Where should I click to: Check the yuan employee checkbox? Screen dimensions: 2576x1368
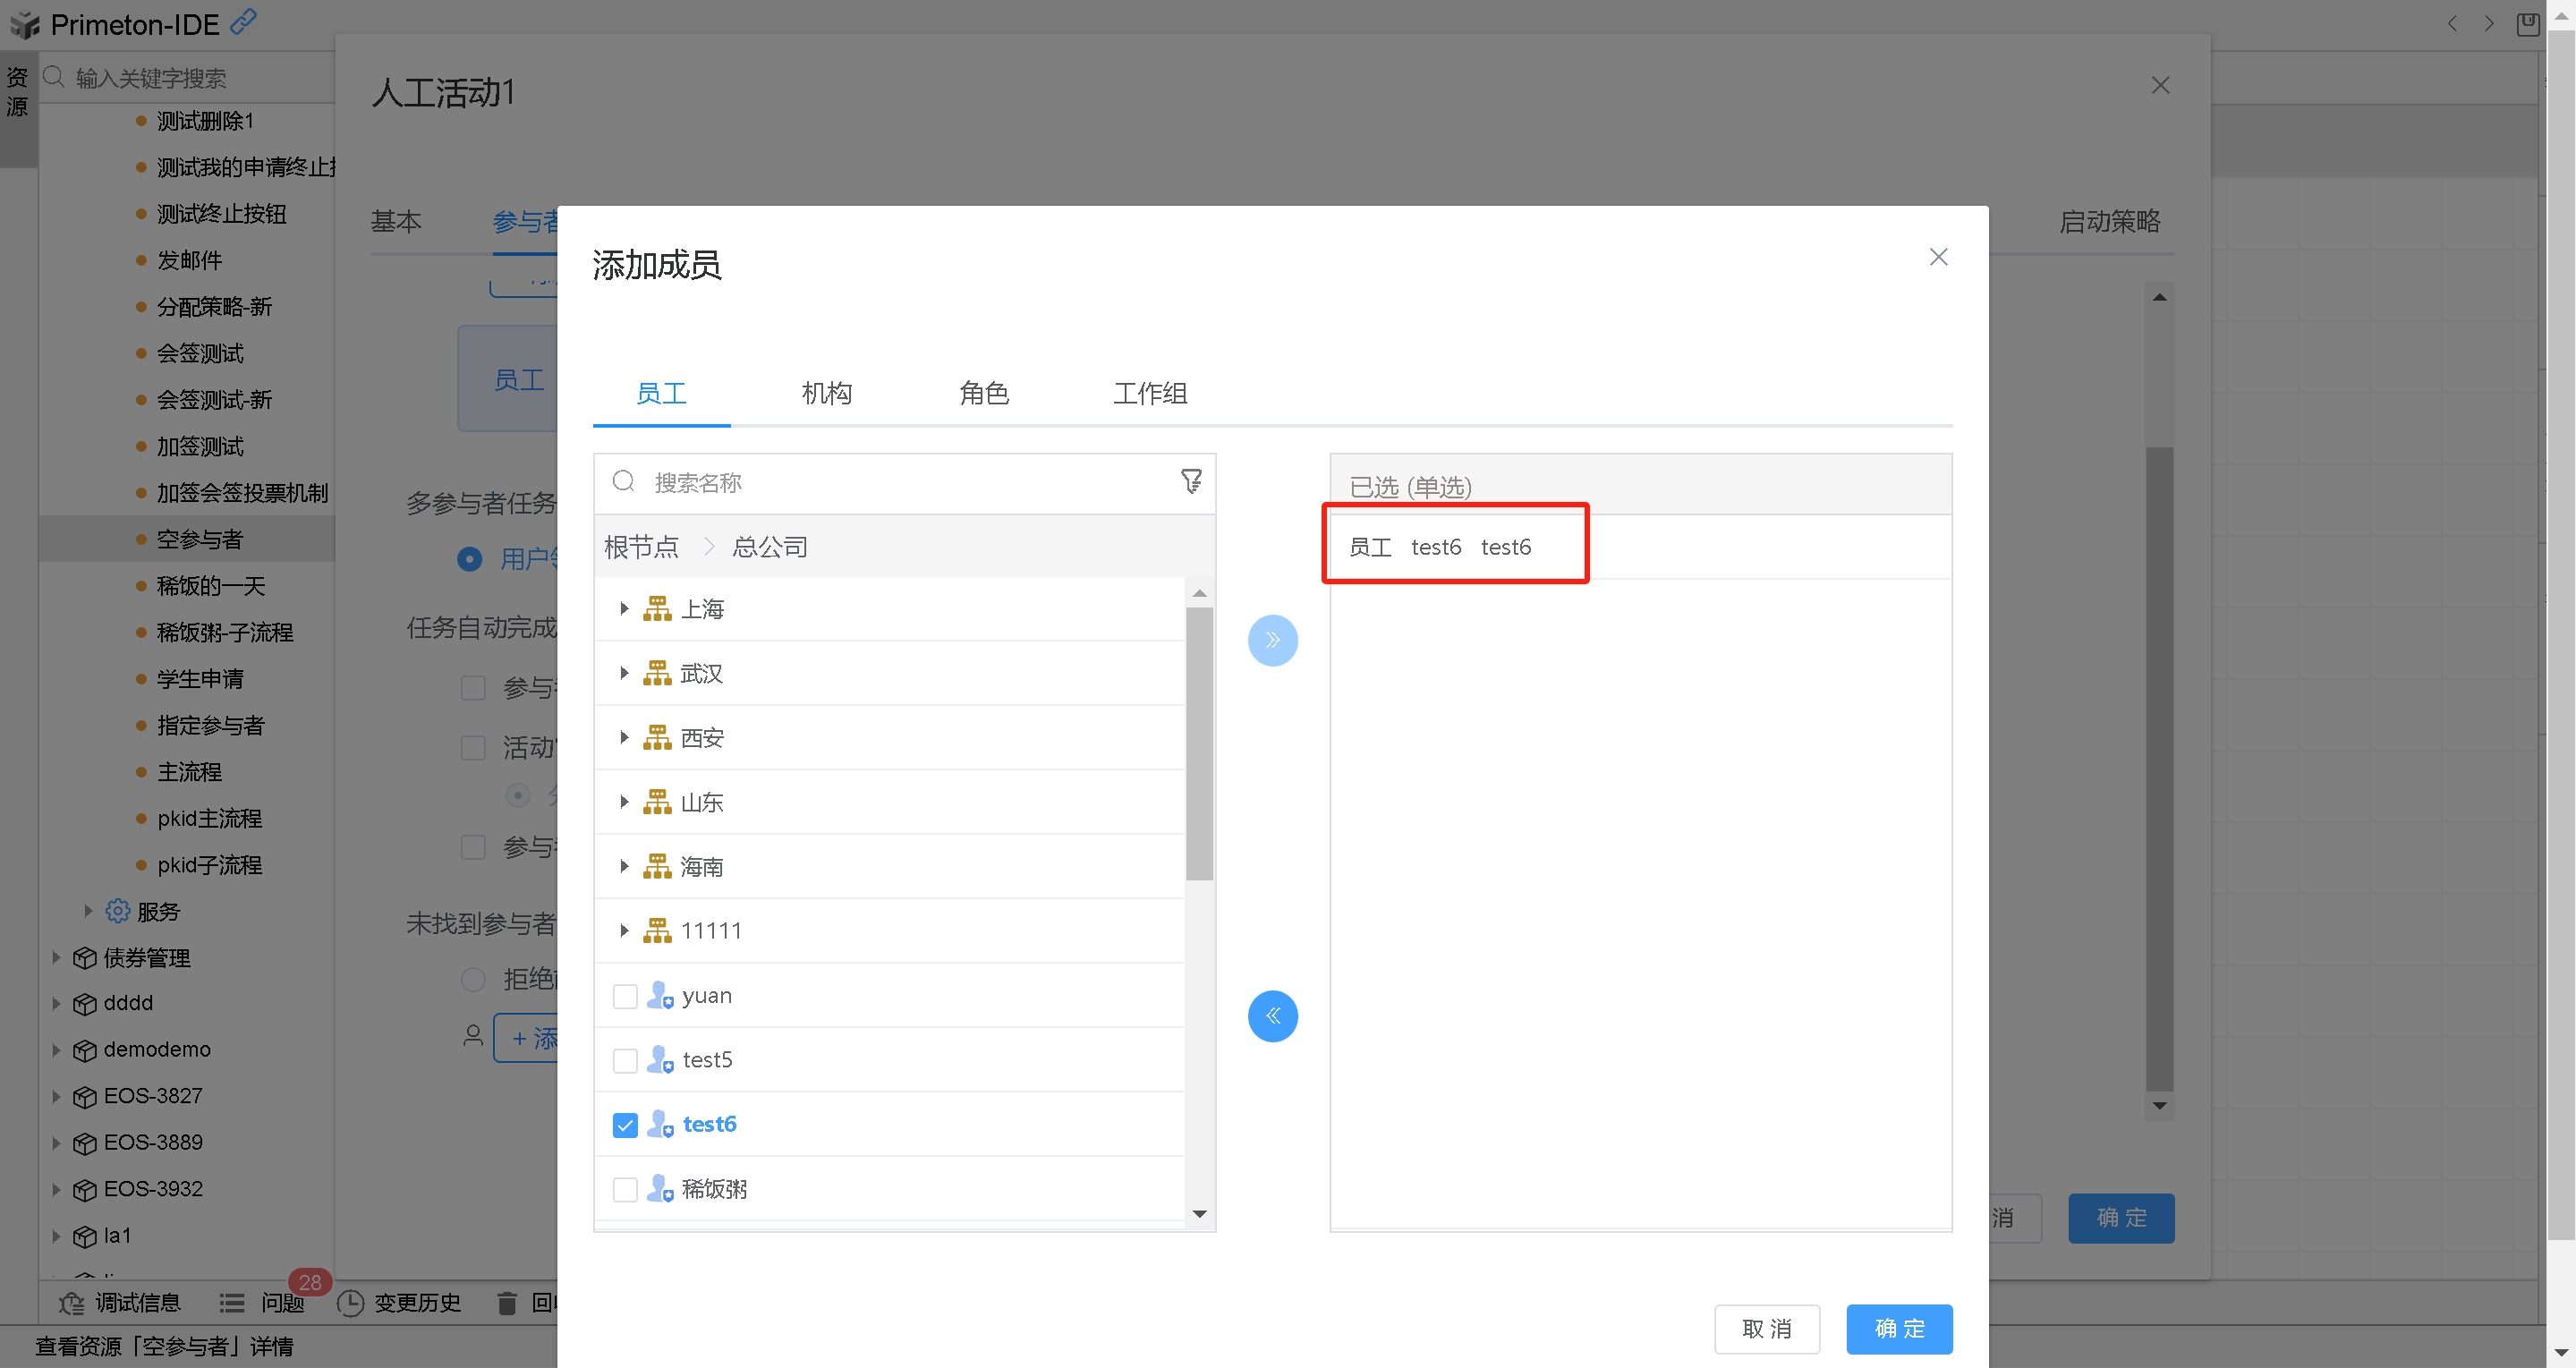click(625, 996)
